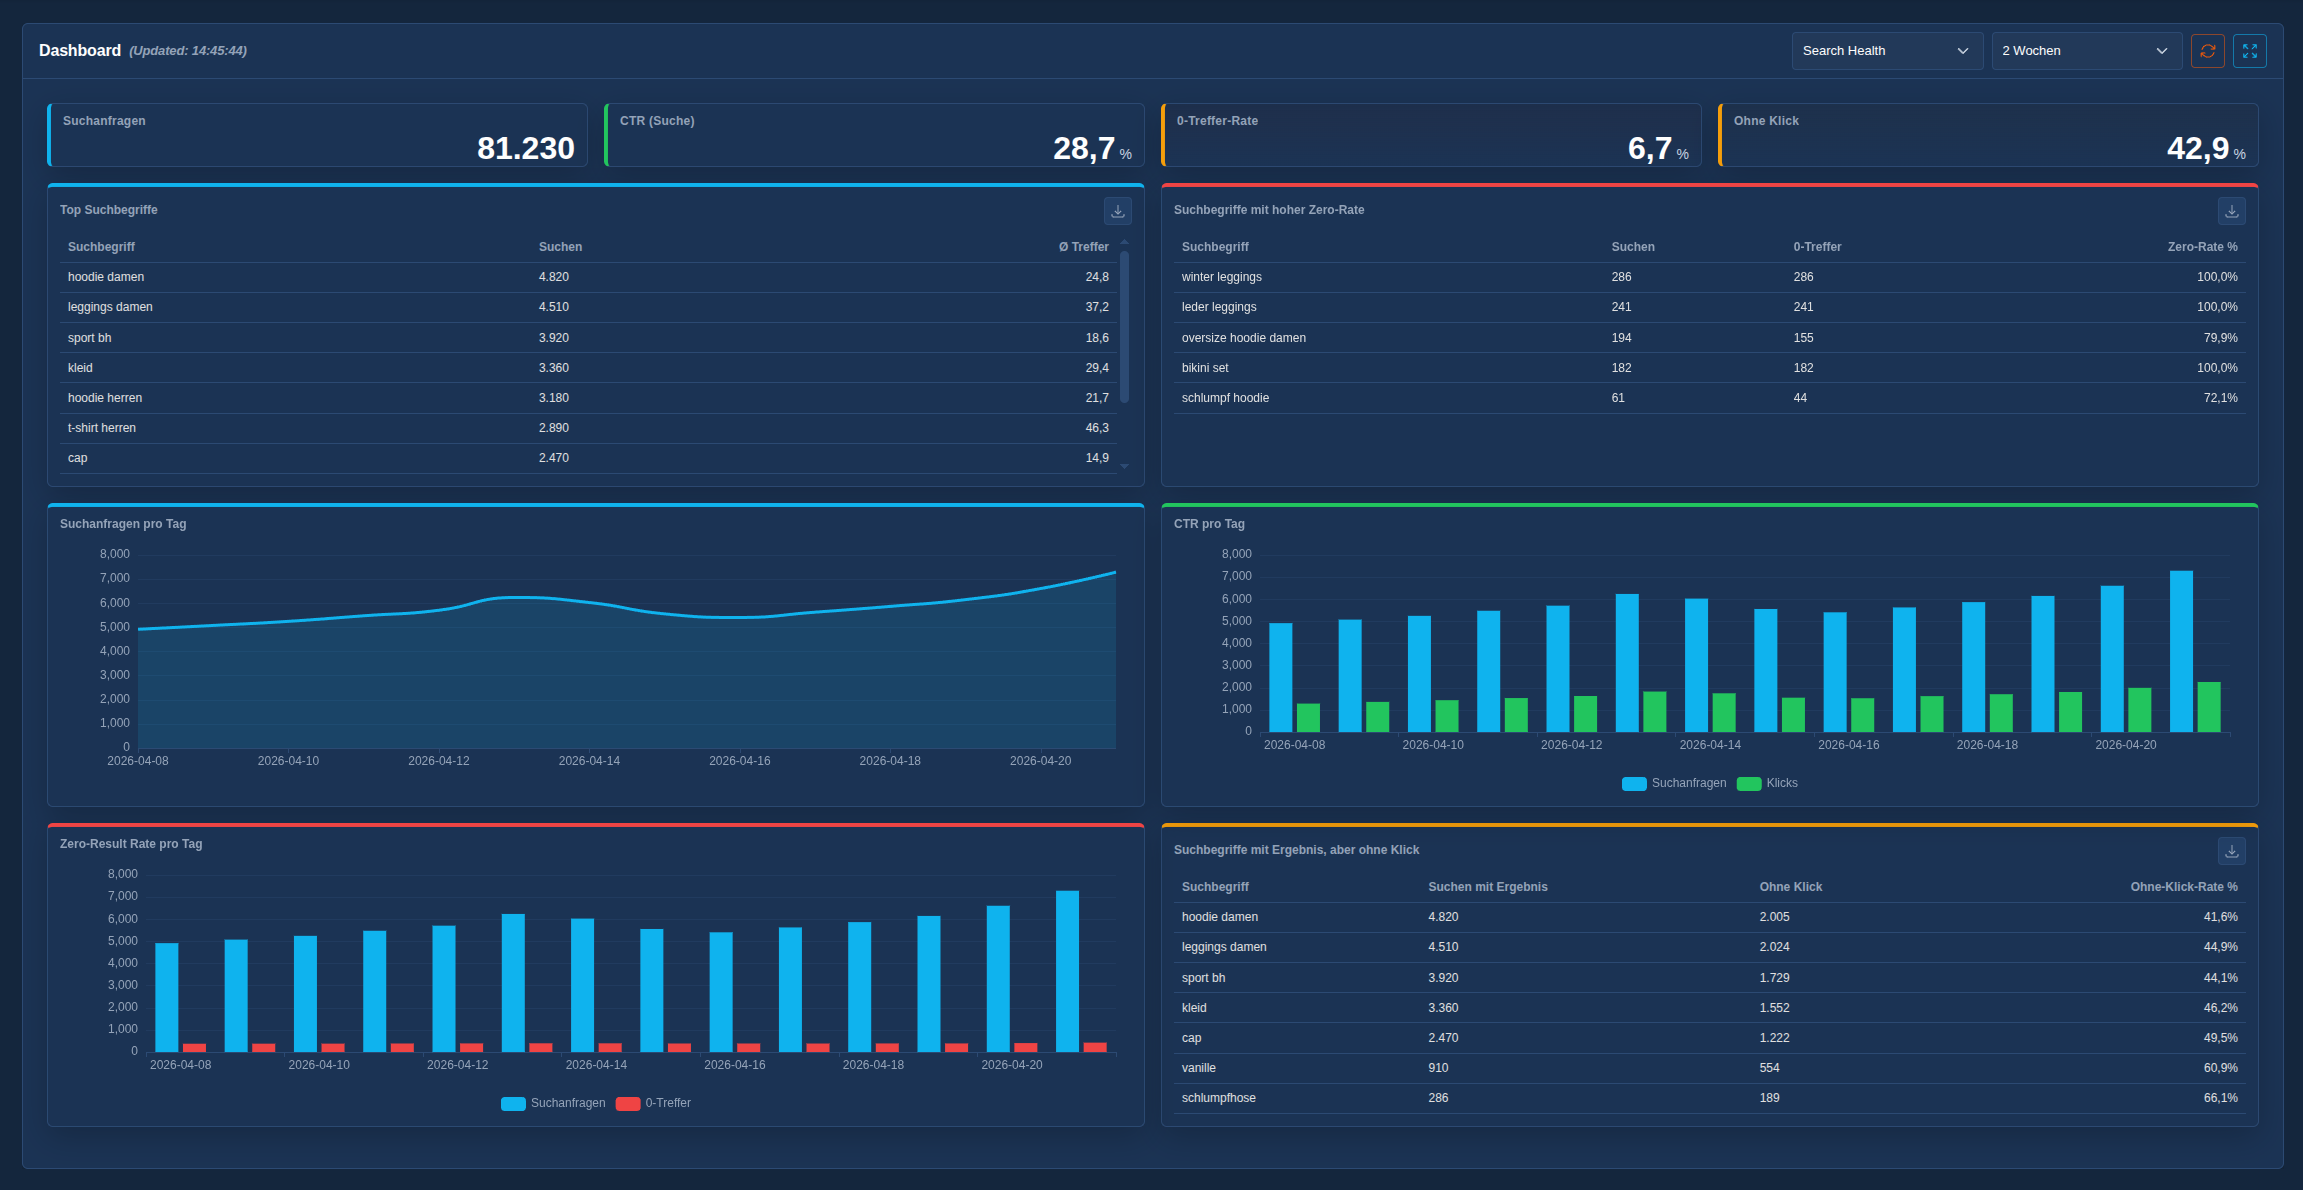Image resolution: width=2303 pixels, height=1190 pixels.
Task: Sort zero-rate table by Zero-Rate % column
Action: [x=2202, y=247]
